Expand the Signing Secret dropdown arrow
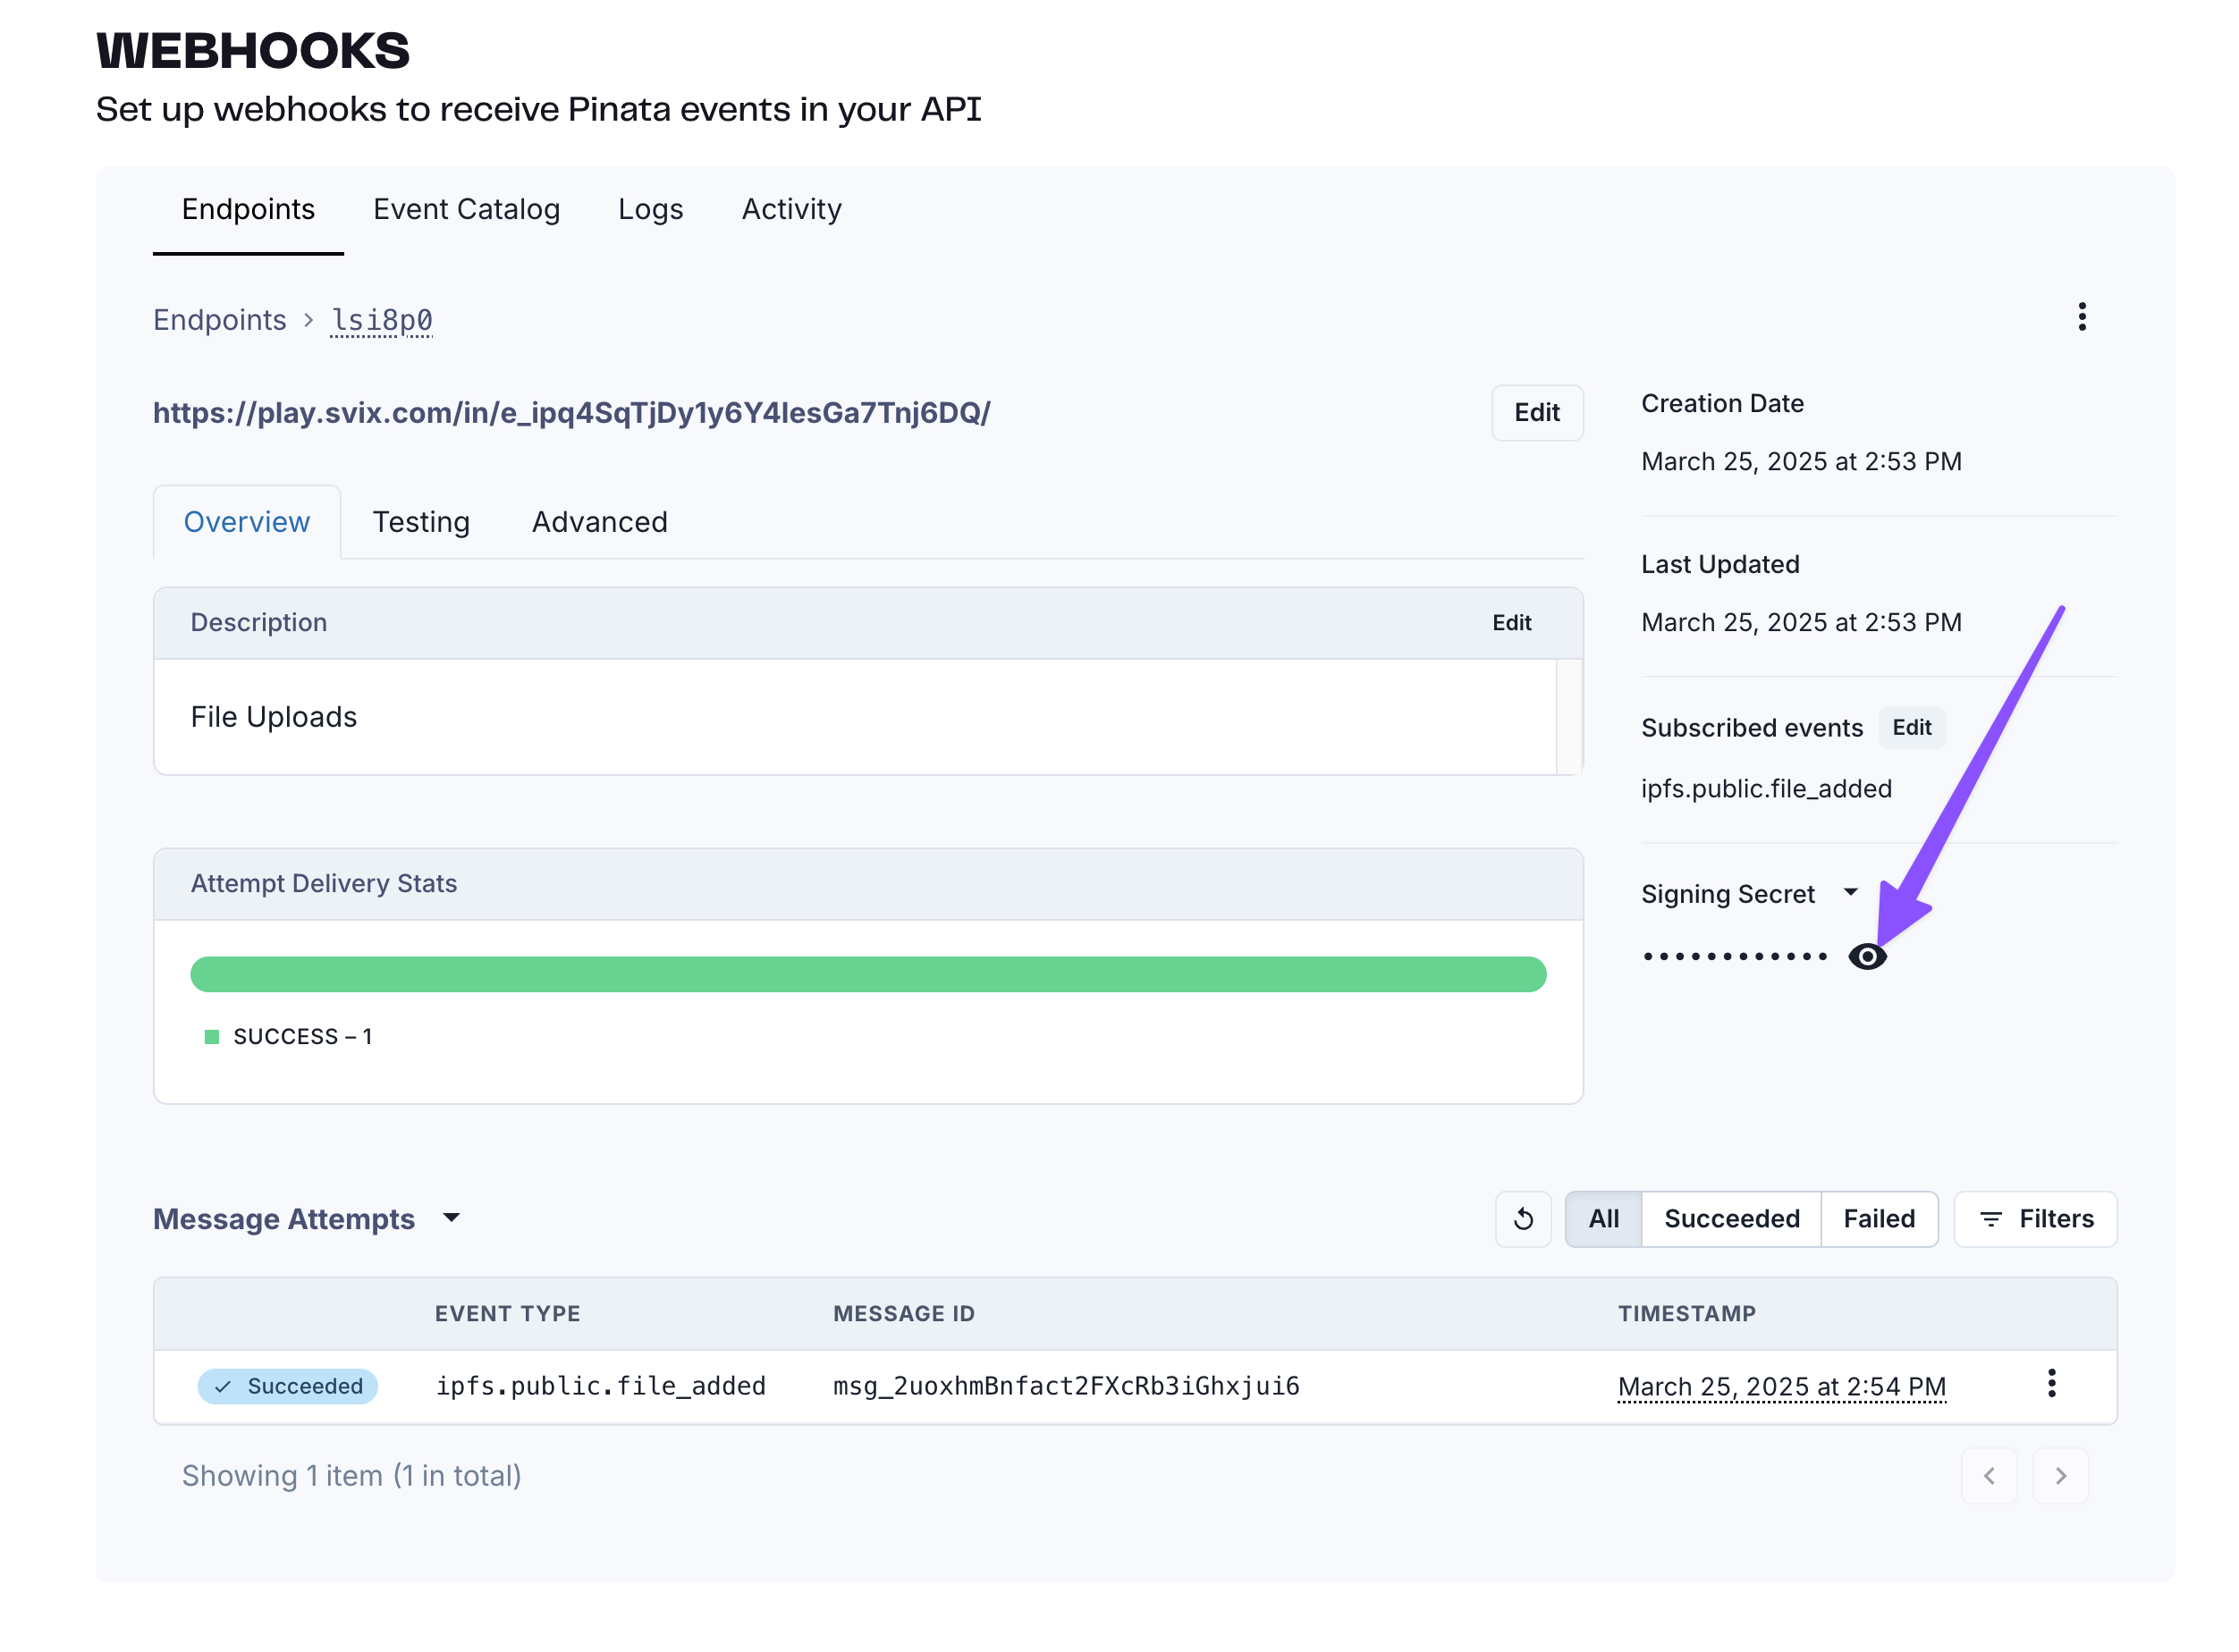 pyautogui.click(x=1850, y=891)
